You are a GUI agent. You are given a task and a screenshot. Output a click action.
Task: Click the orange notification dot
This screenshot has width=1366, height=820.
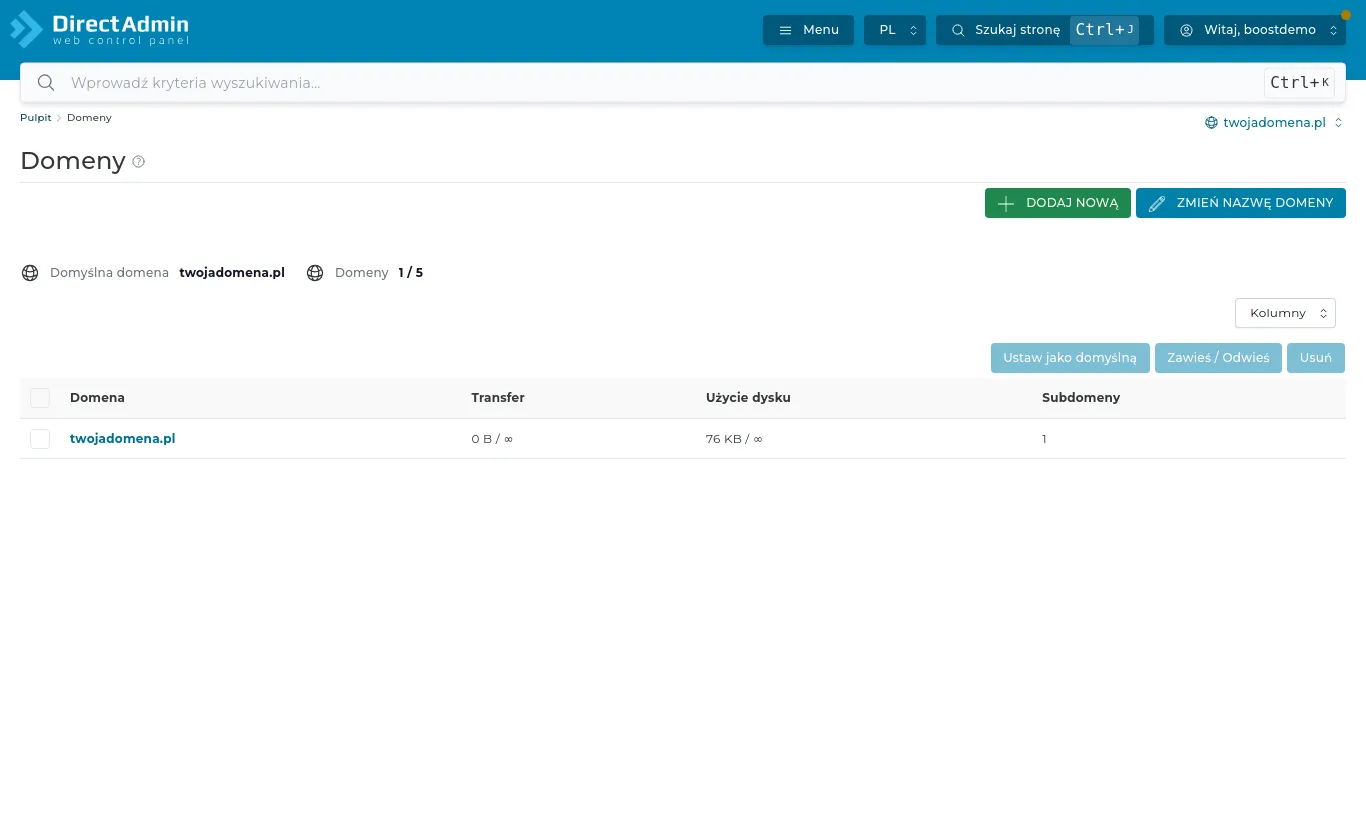pyautogui.click(x=1345, y=15)
